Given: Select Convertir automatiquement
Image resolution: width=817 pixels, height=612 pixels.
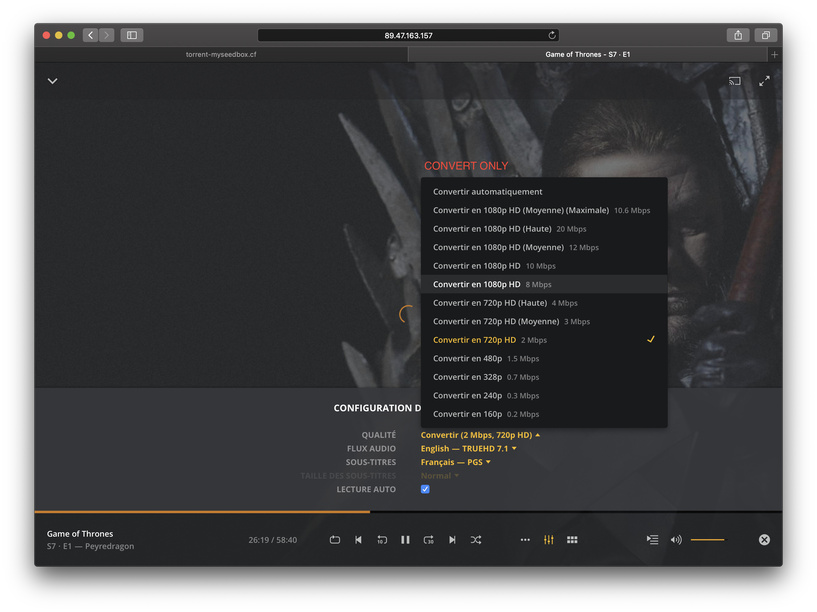Looking at the screenshot, I should [544, 192].
